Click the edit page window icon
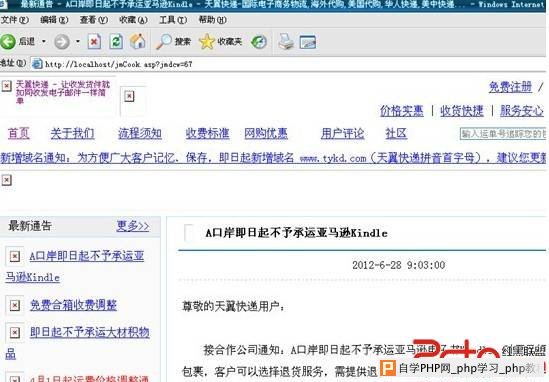549x382 pixels. pos(308,42)
